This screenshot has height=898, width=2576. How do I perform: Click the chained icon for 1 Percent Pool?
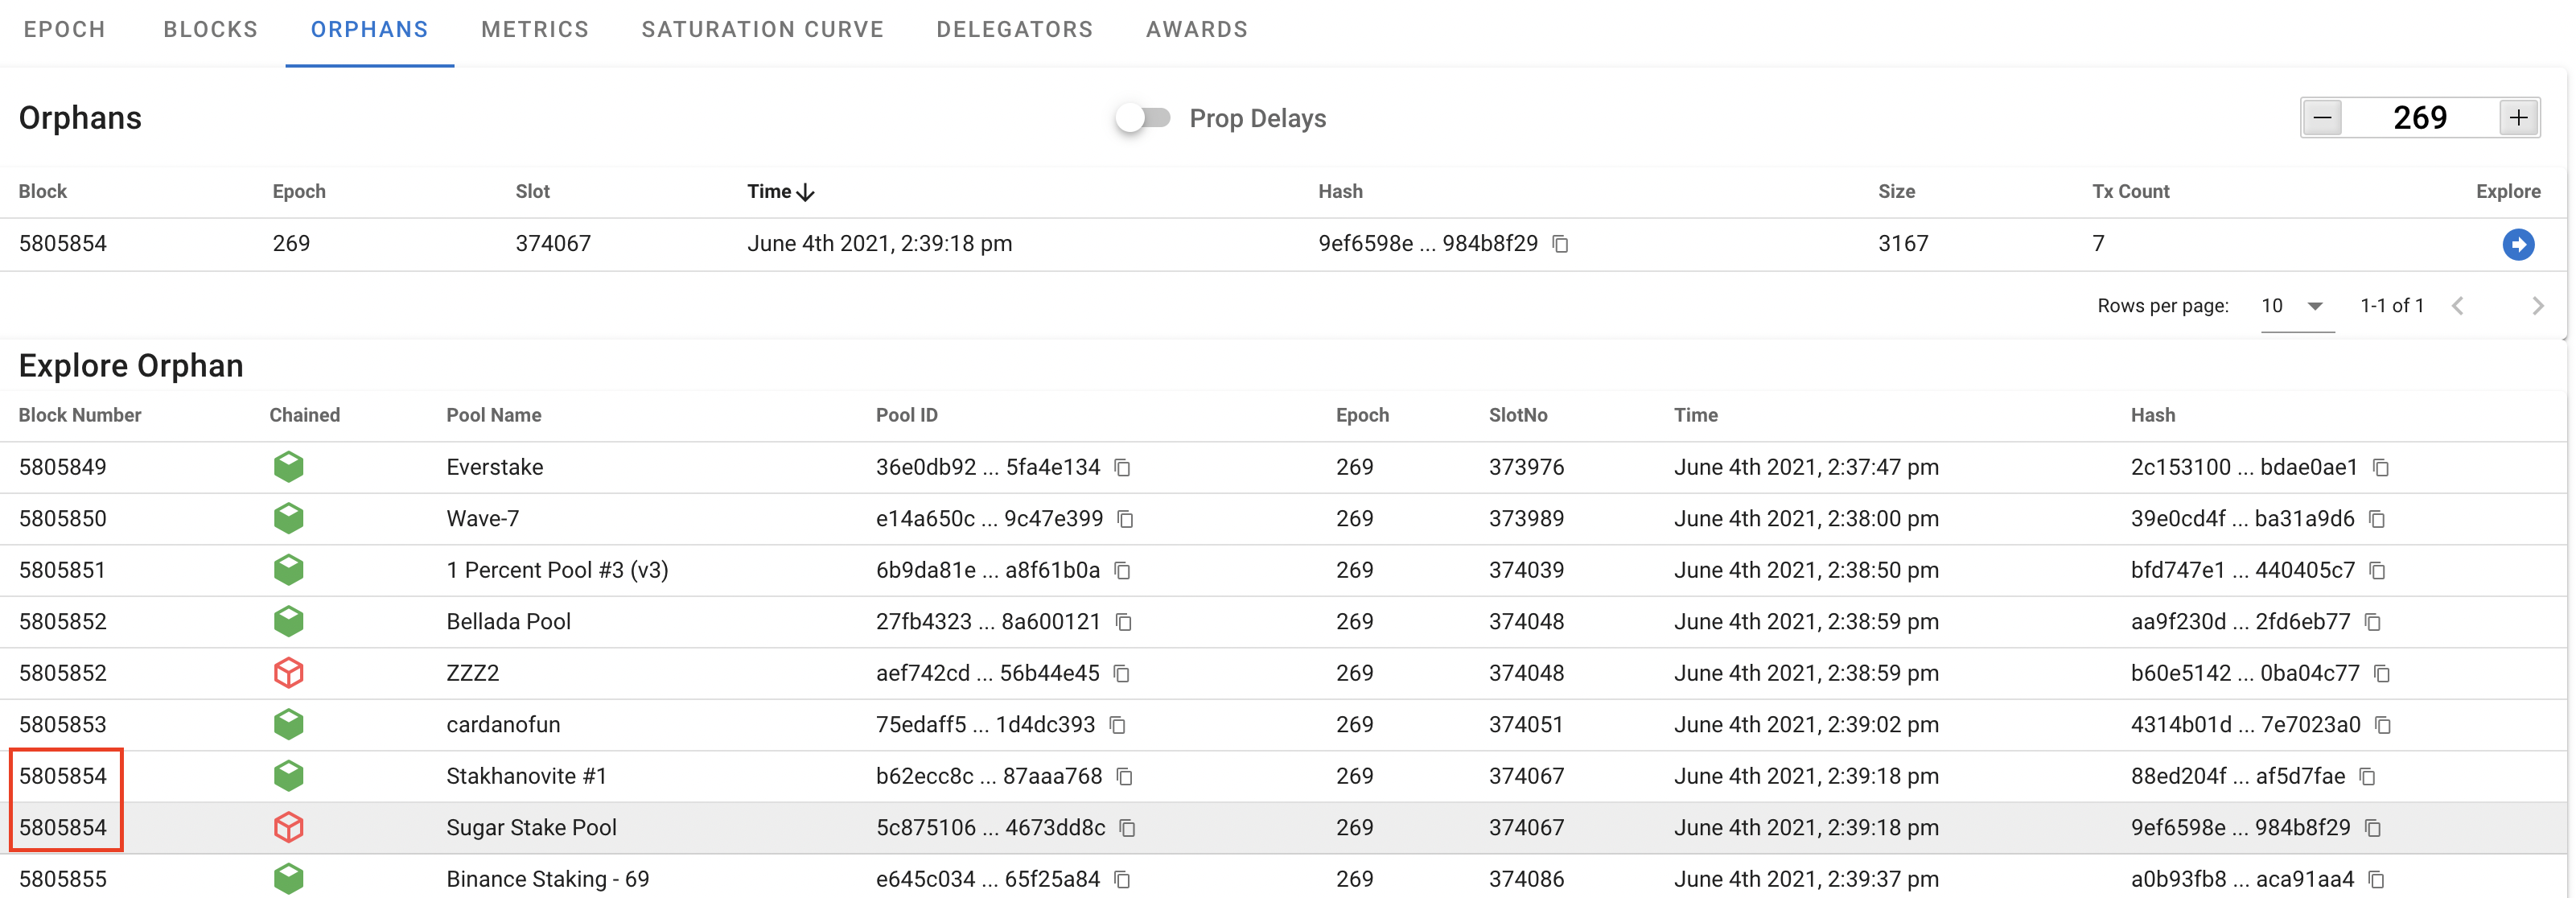coord(289,570)
